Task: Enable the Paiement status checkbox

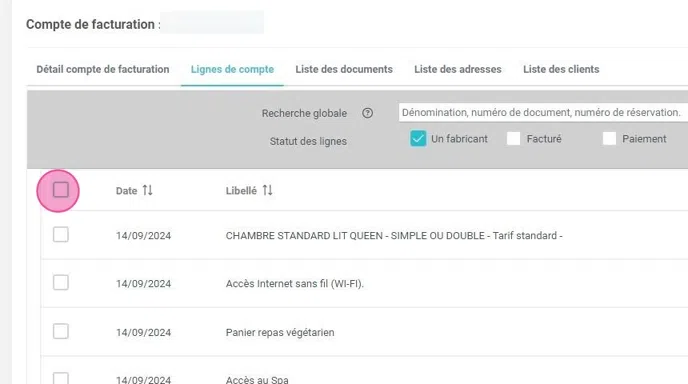Action: (609, 139)
